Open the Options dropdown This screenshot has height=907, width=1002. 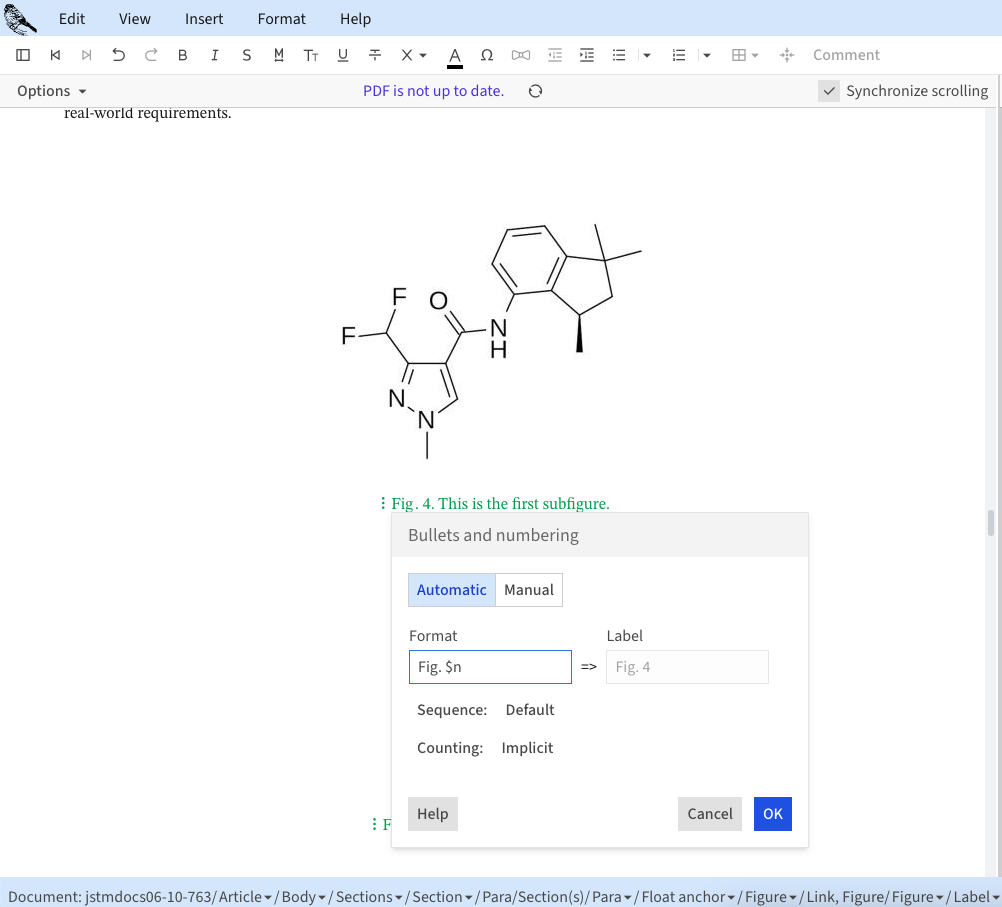click(x=52, y=91)
